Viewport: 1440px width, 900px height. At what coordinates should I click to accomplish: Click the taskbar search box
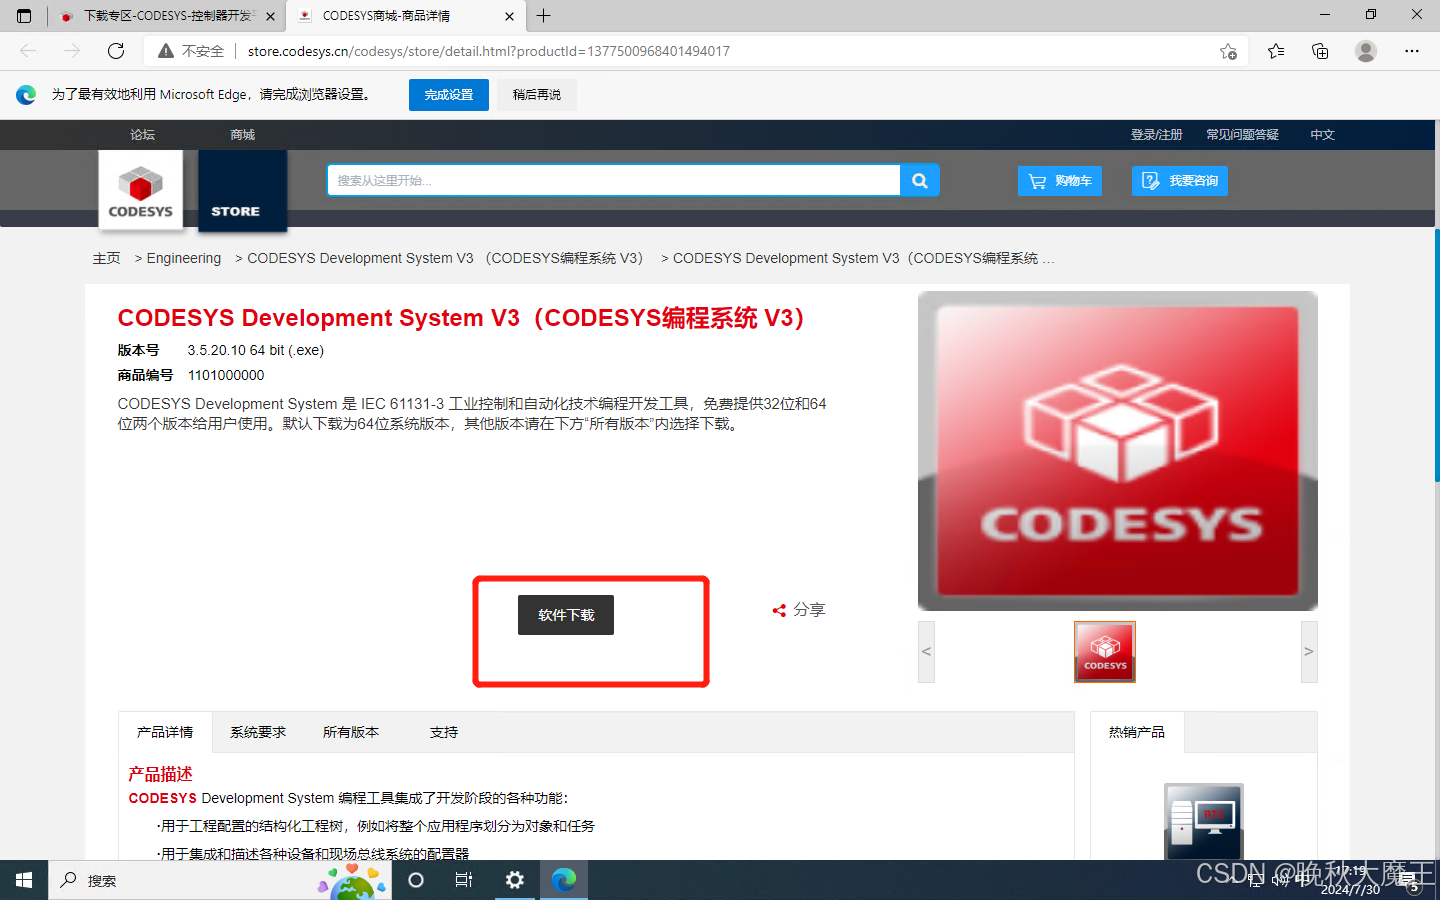point(220,880)
